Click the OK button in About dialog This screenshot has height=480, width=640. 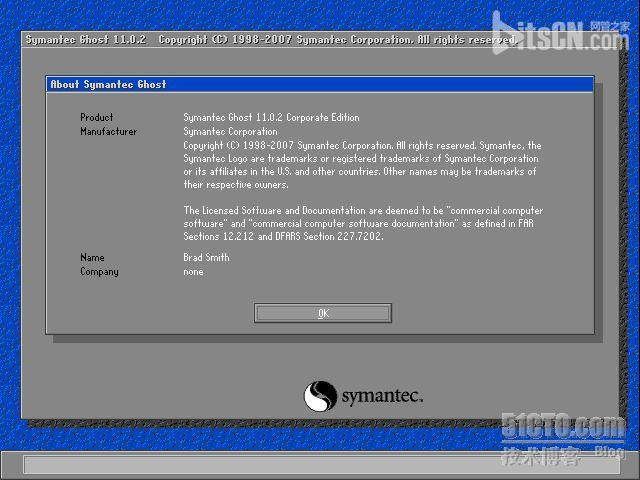pos(323,313)
